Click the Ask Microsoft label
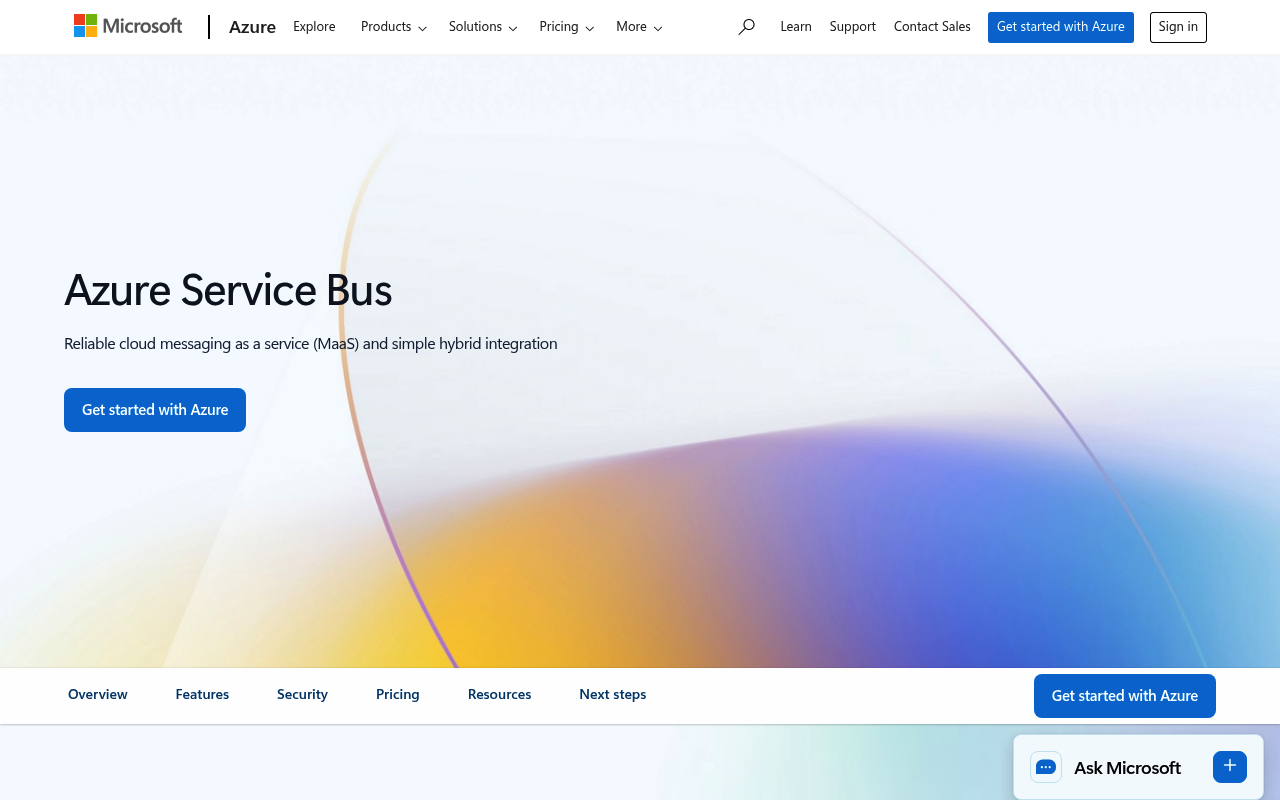Screen dimensions: 1280x800 (x=1127, y=768)
